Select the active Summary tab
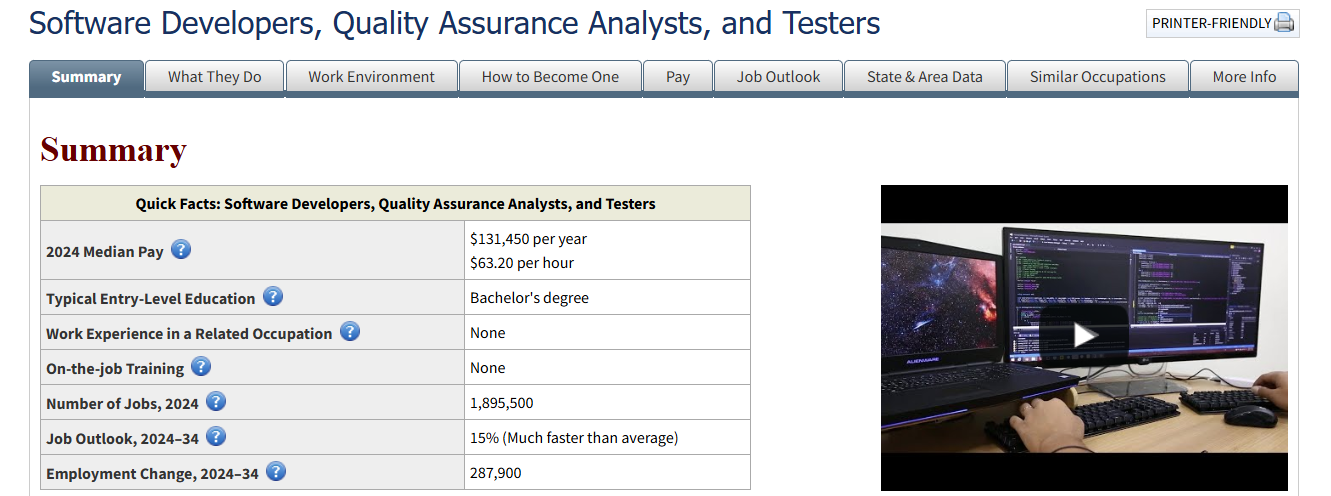This screenshot has height=496, width=1331. [x=86, y=77]
